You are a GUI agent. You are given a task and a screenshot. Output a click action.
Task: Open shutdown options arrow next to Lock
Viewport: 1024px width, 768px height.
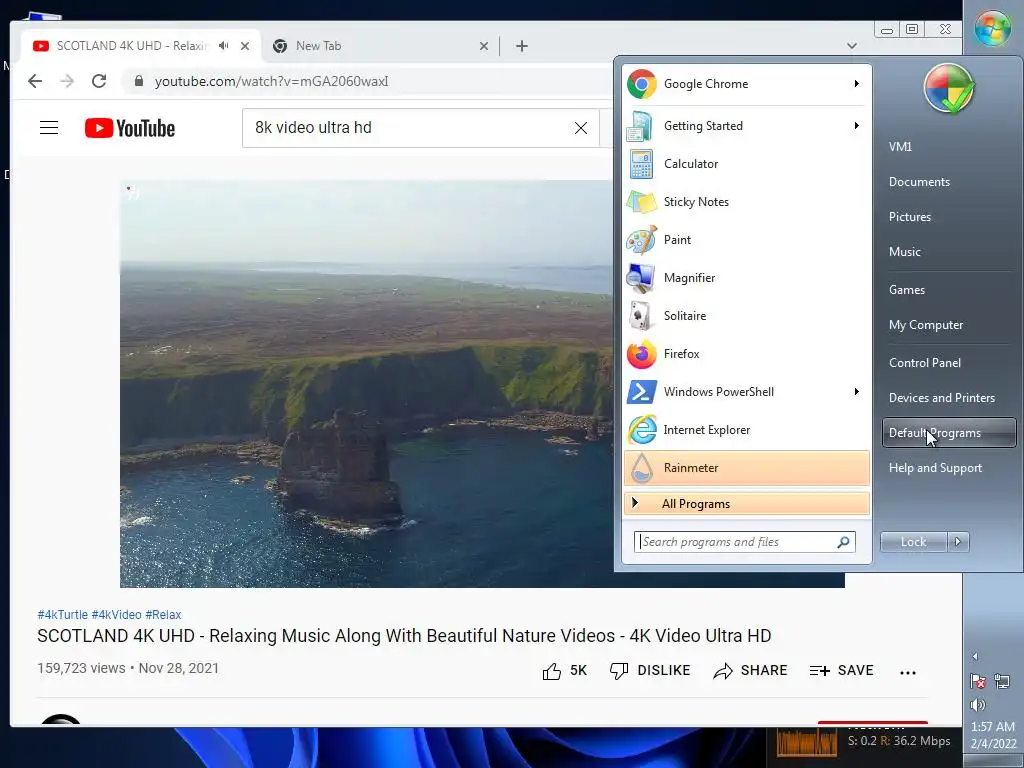[x=958, y=541]
